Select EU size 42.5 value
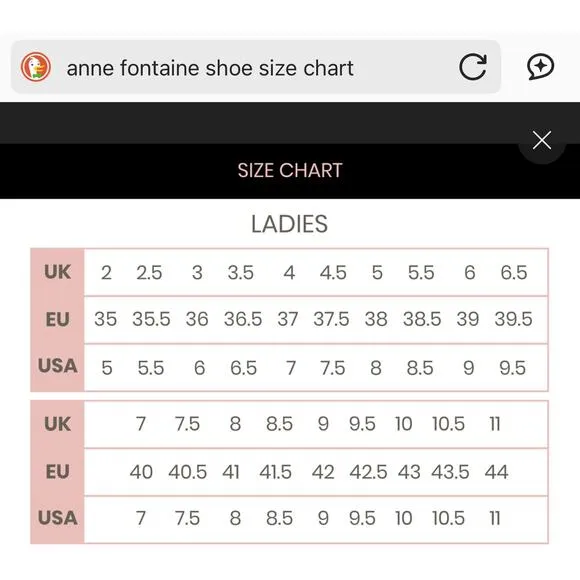The height and width of the screenshot is (580, 580). [x=368, y=472]
